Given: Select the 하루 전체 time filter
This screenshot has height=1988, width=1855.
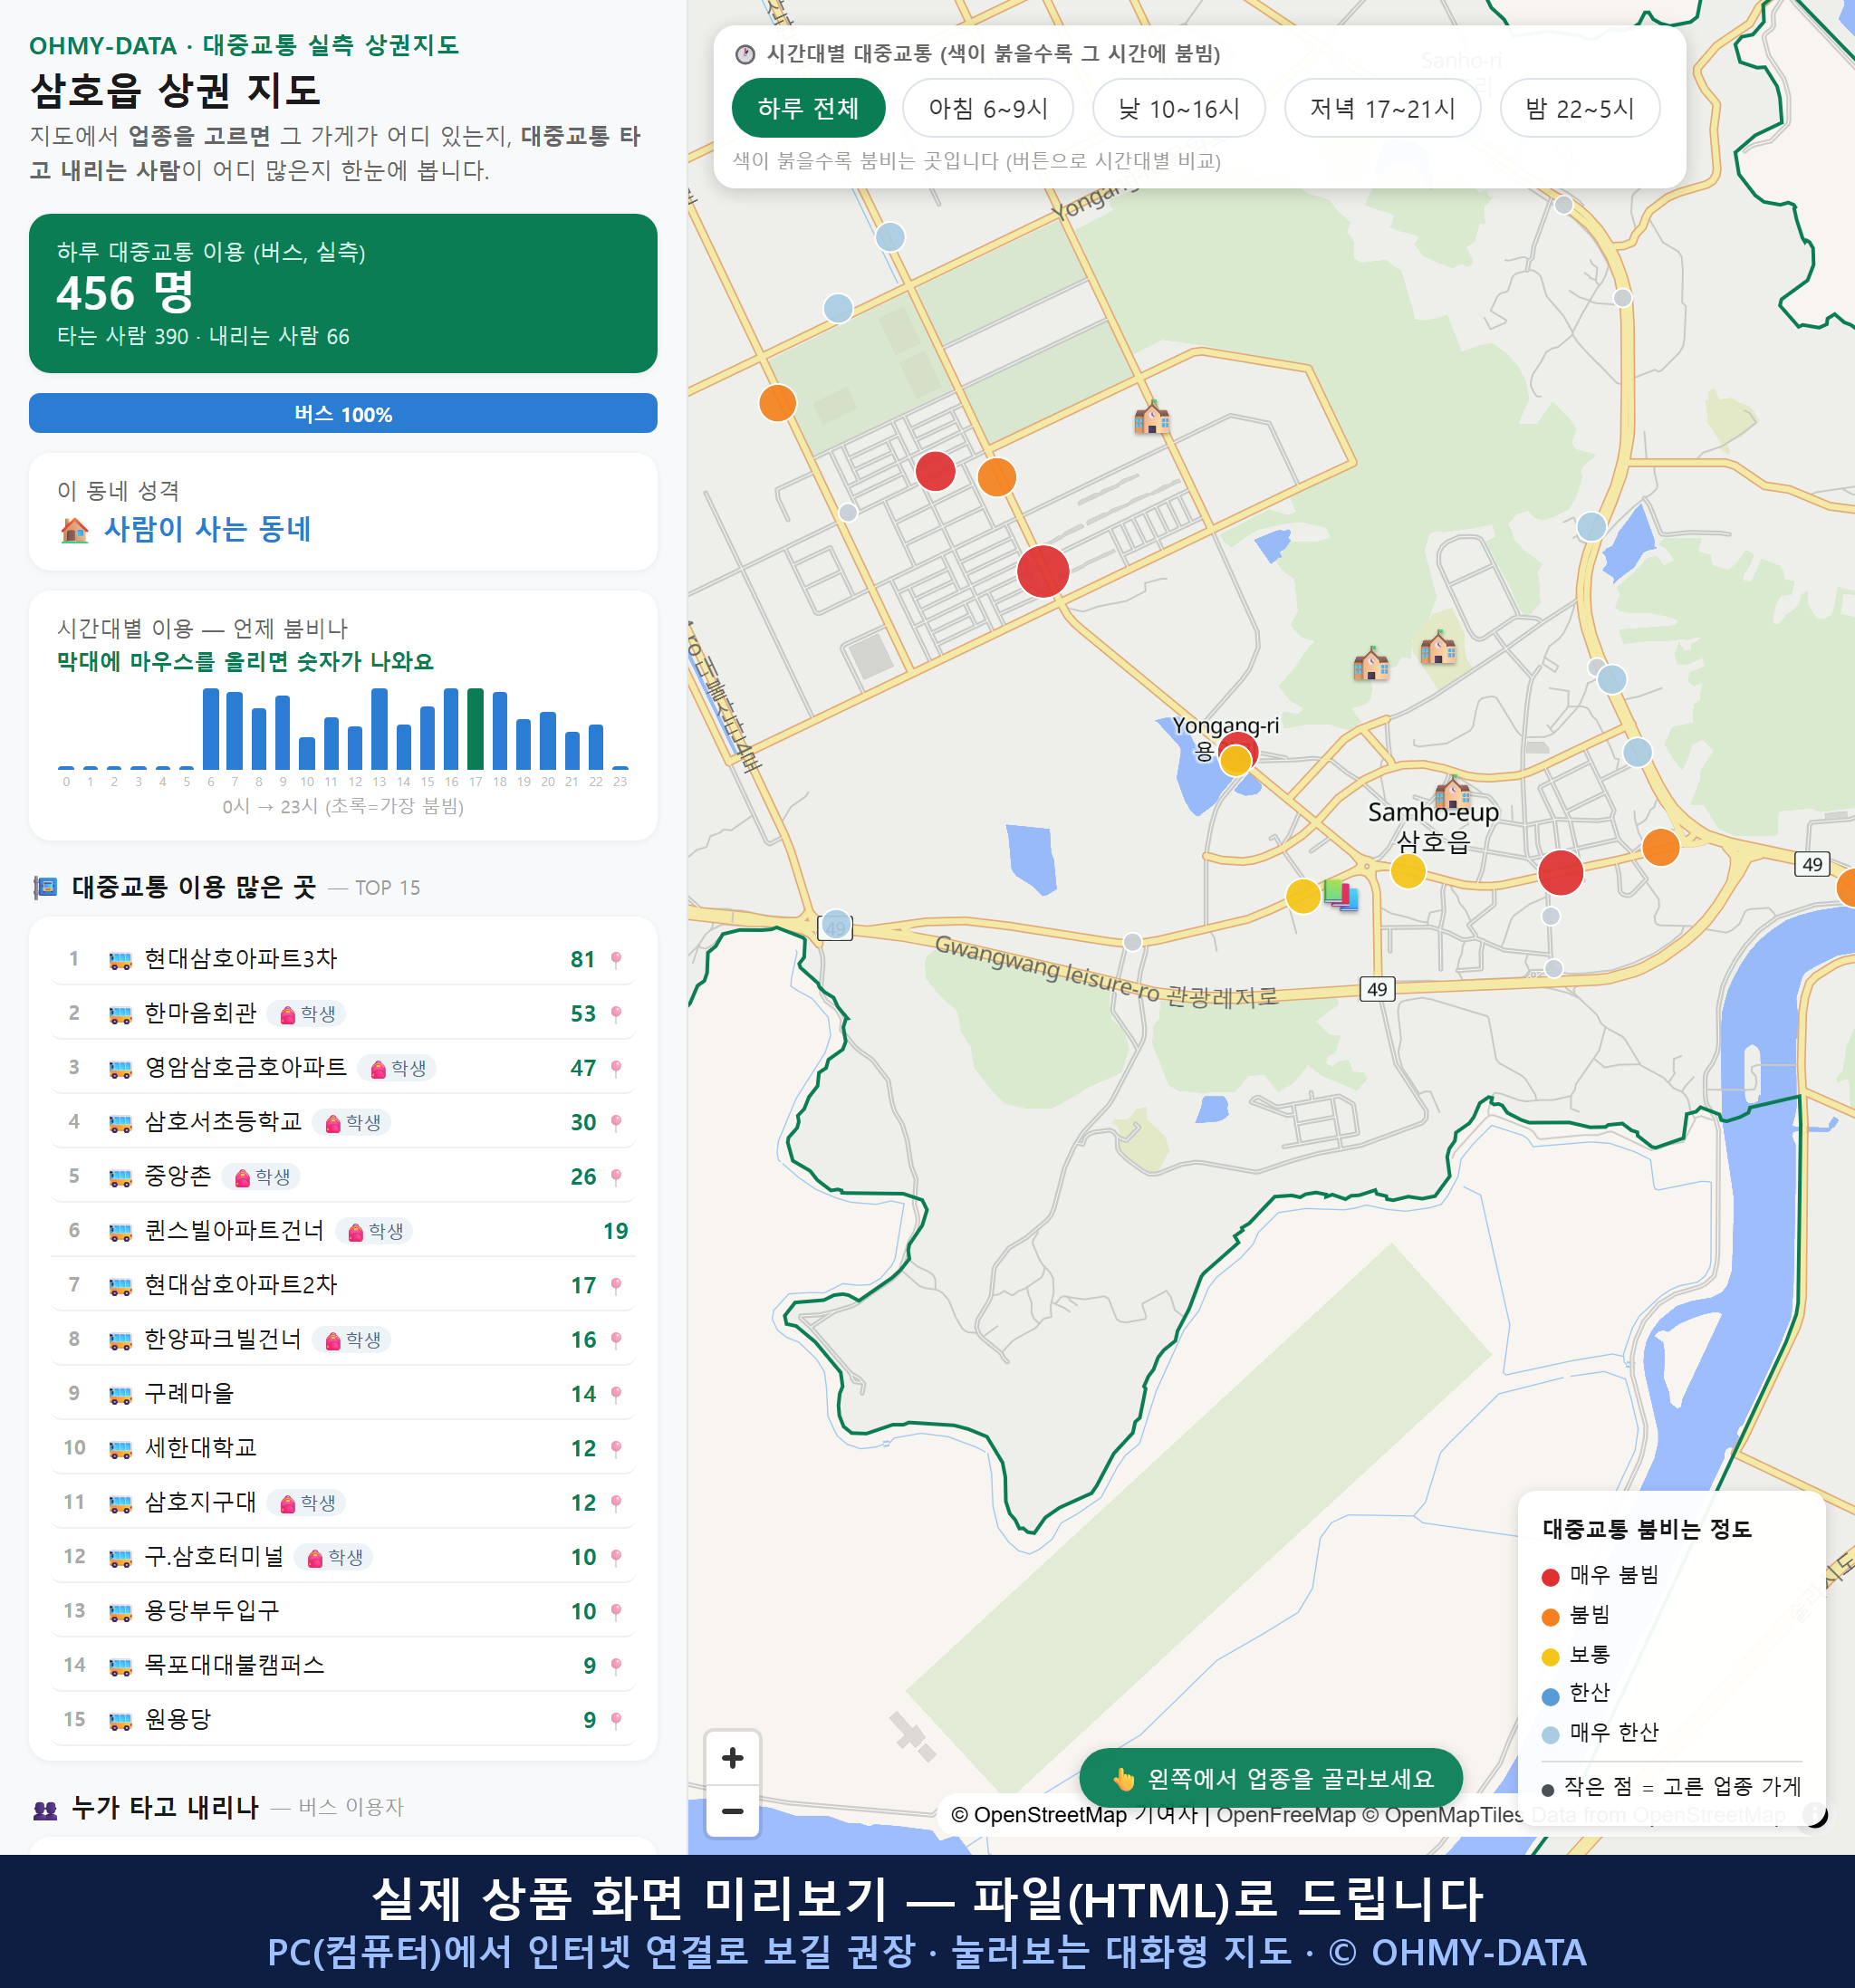Looking at the screenshot, I should [808, 108].
